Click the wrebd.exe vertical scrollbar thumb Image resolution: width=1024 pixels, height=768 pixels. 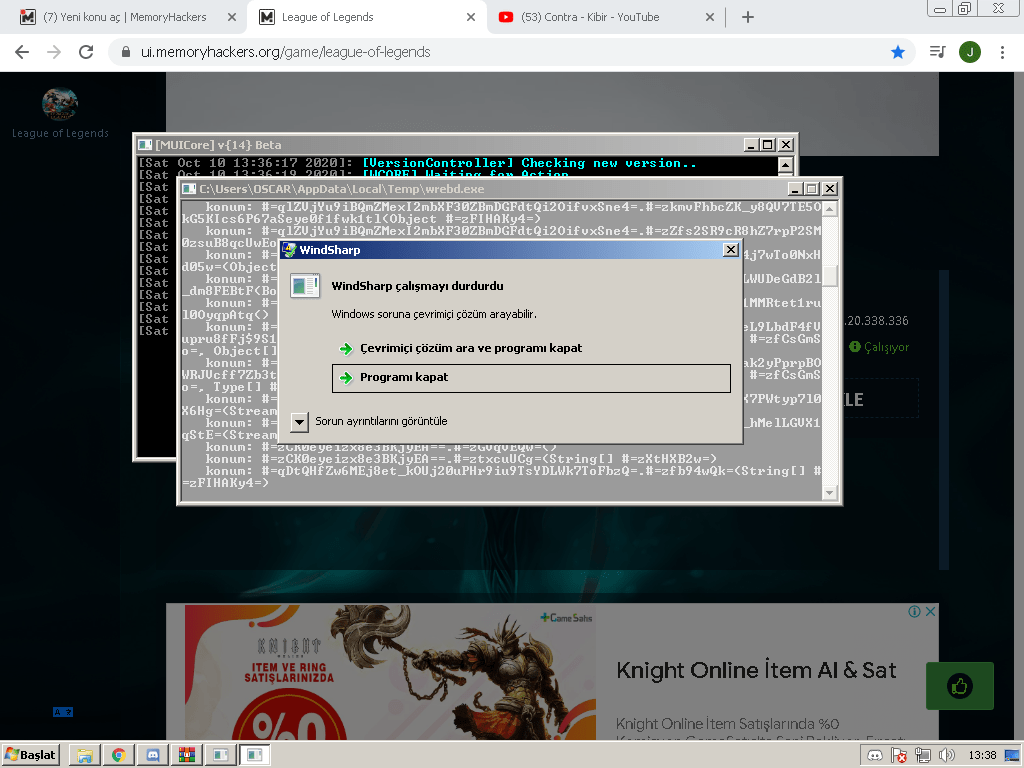829,275
